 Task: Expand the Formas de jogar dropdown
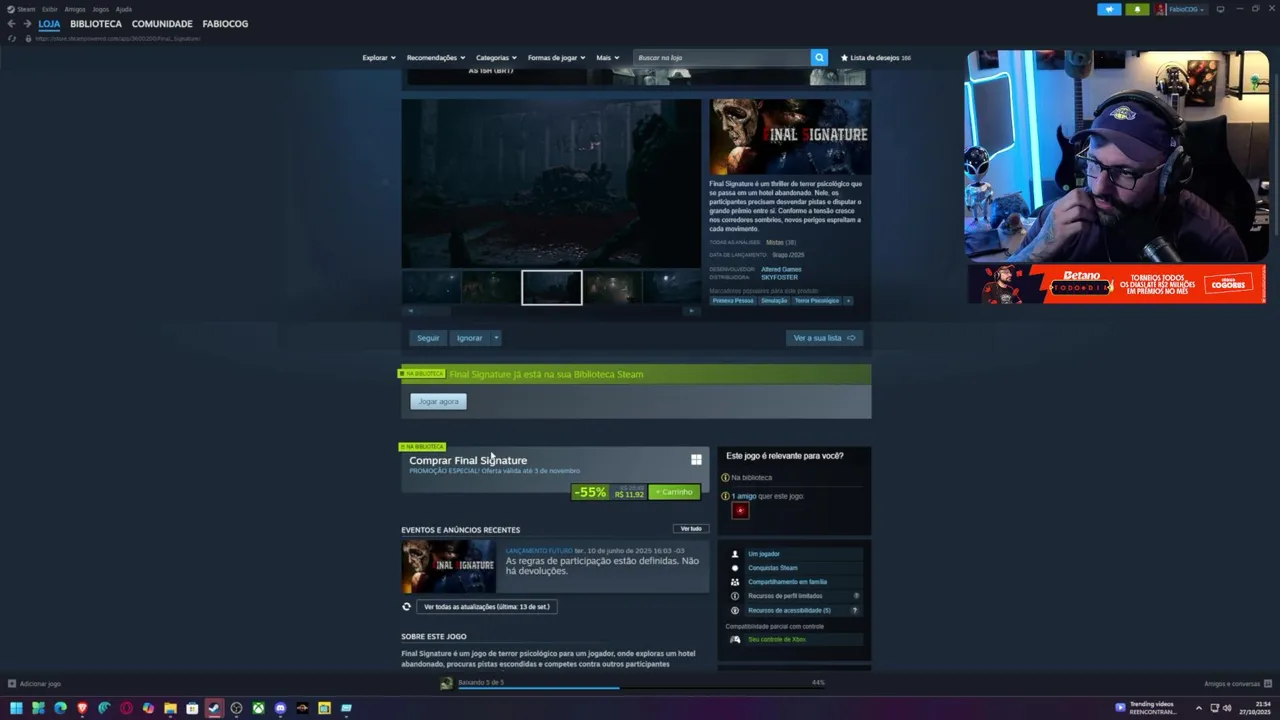click(x=557, y=58)
